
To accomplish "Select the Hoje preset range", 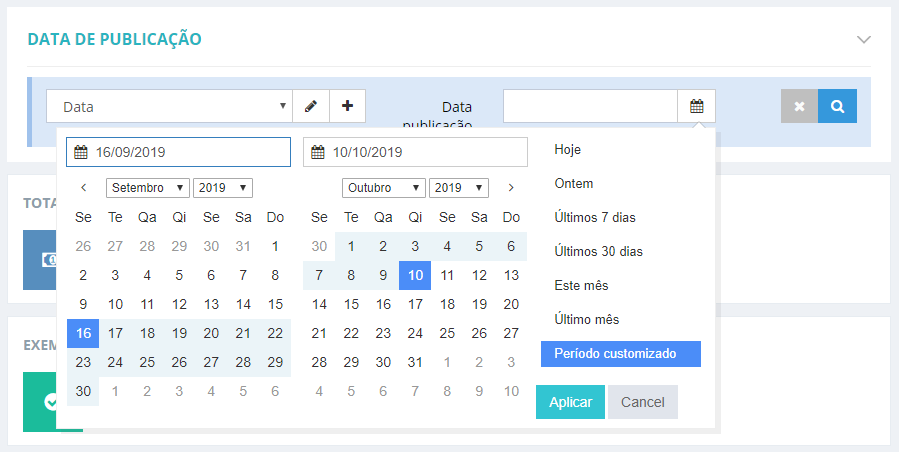I will (x=568, y=150).
